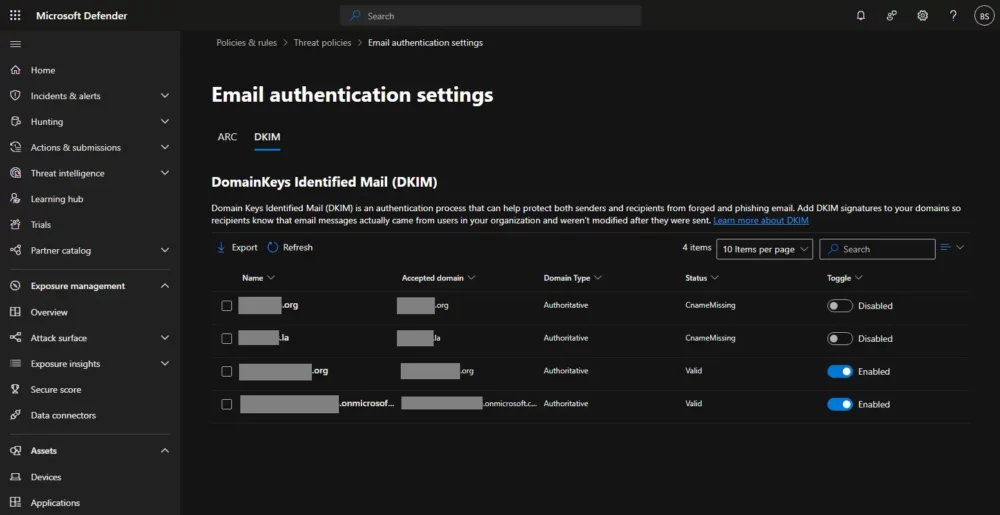The height and width of the screenshot is (515, 1000).
Task: Switch to the ARC tab
Action: pyautogui.click(x=227, y=137)
